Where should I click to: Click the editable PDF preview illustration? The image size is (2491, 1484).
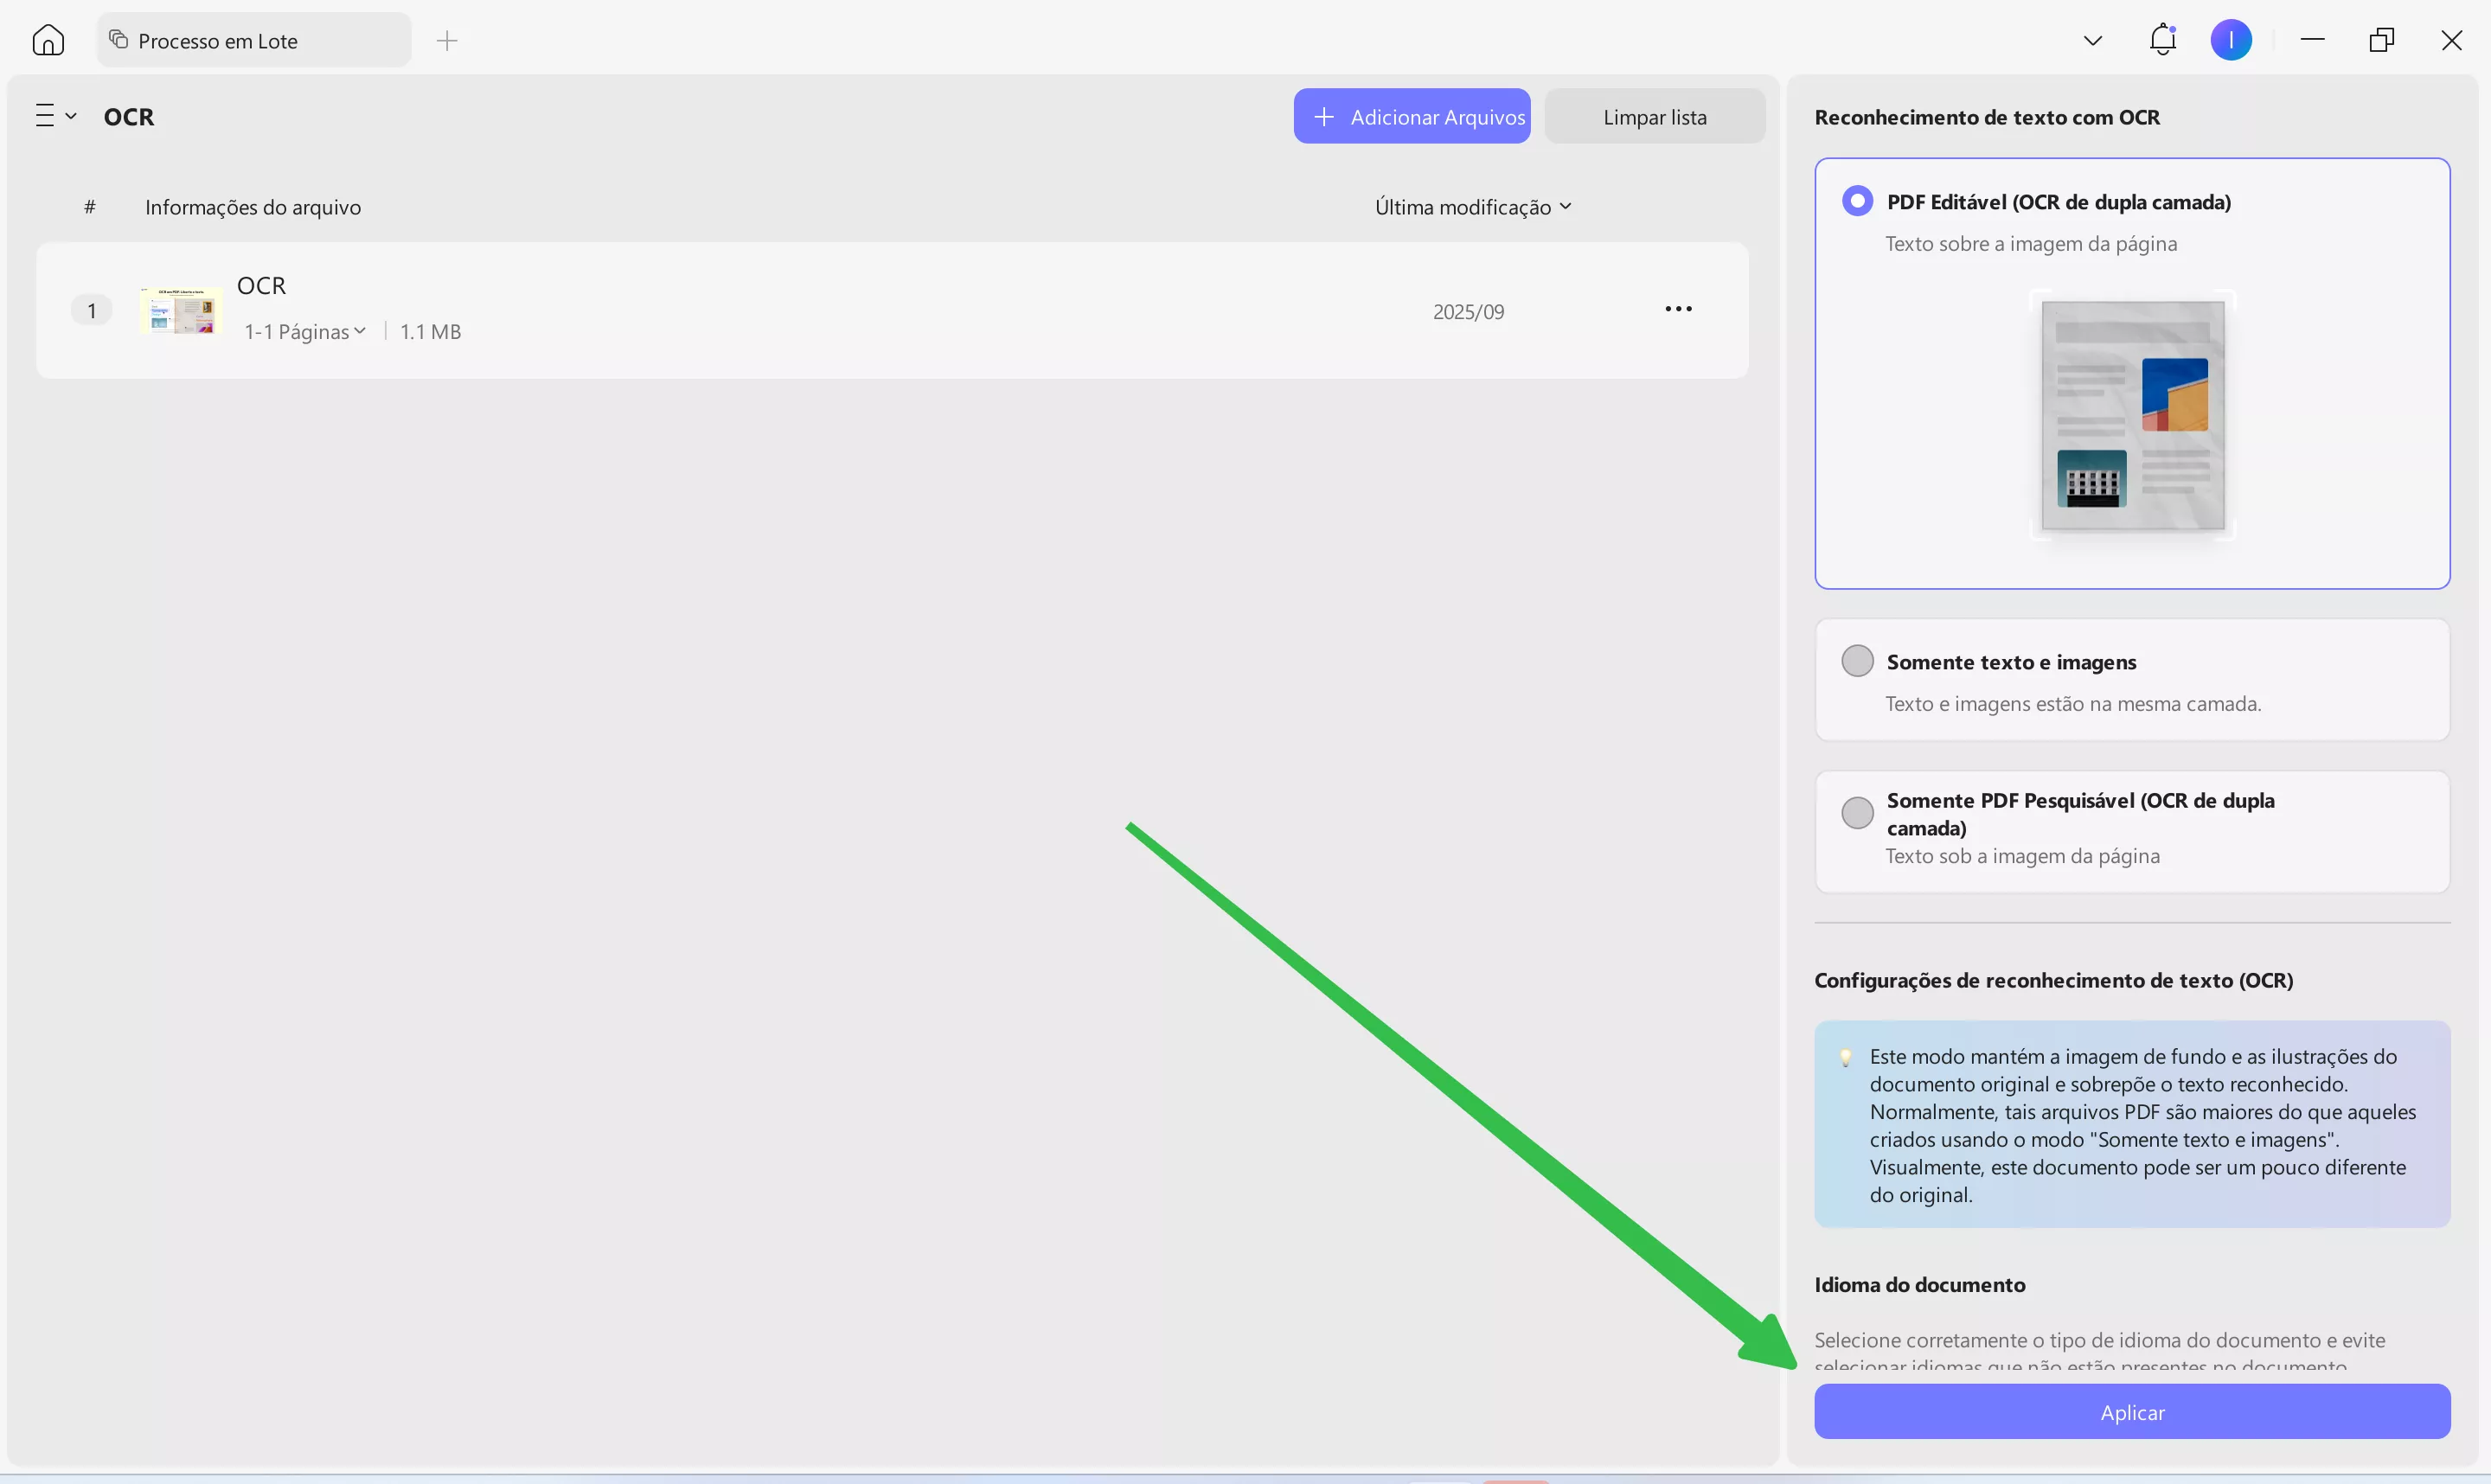(2132, 415)
